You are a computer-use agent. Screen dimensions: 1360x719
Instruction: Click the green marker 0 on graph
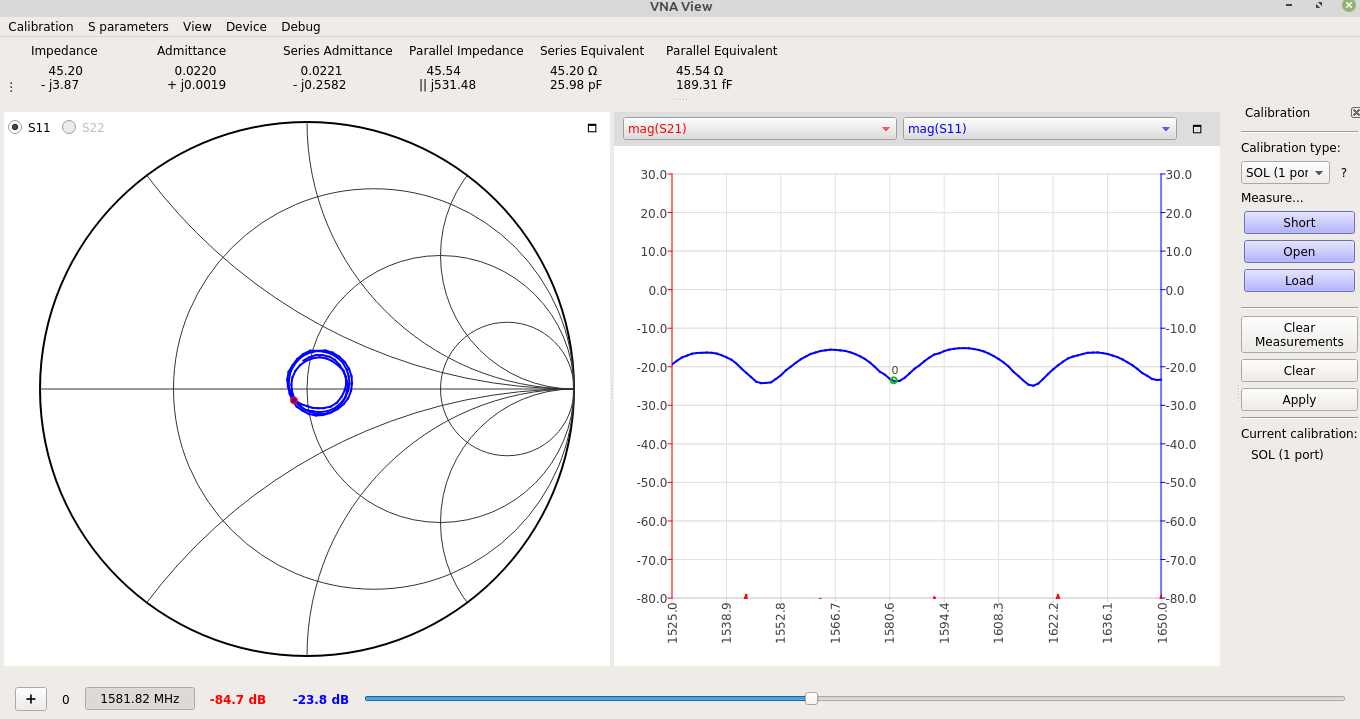coord(894,380)
